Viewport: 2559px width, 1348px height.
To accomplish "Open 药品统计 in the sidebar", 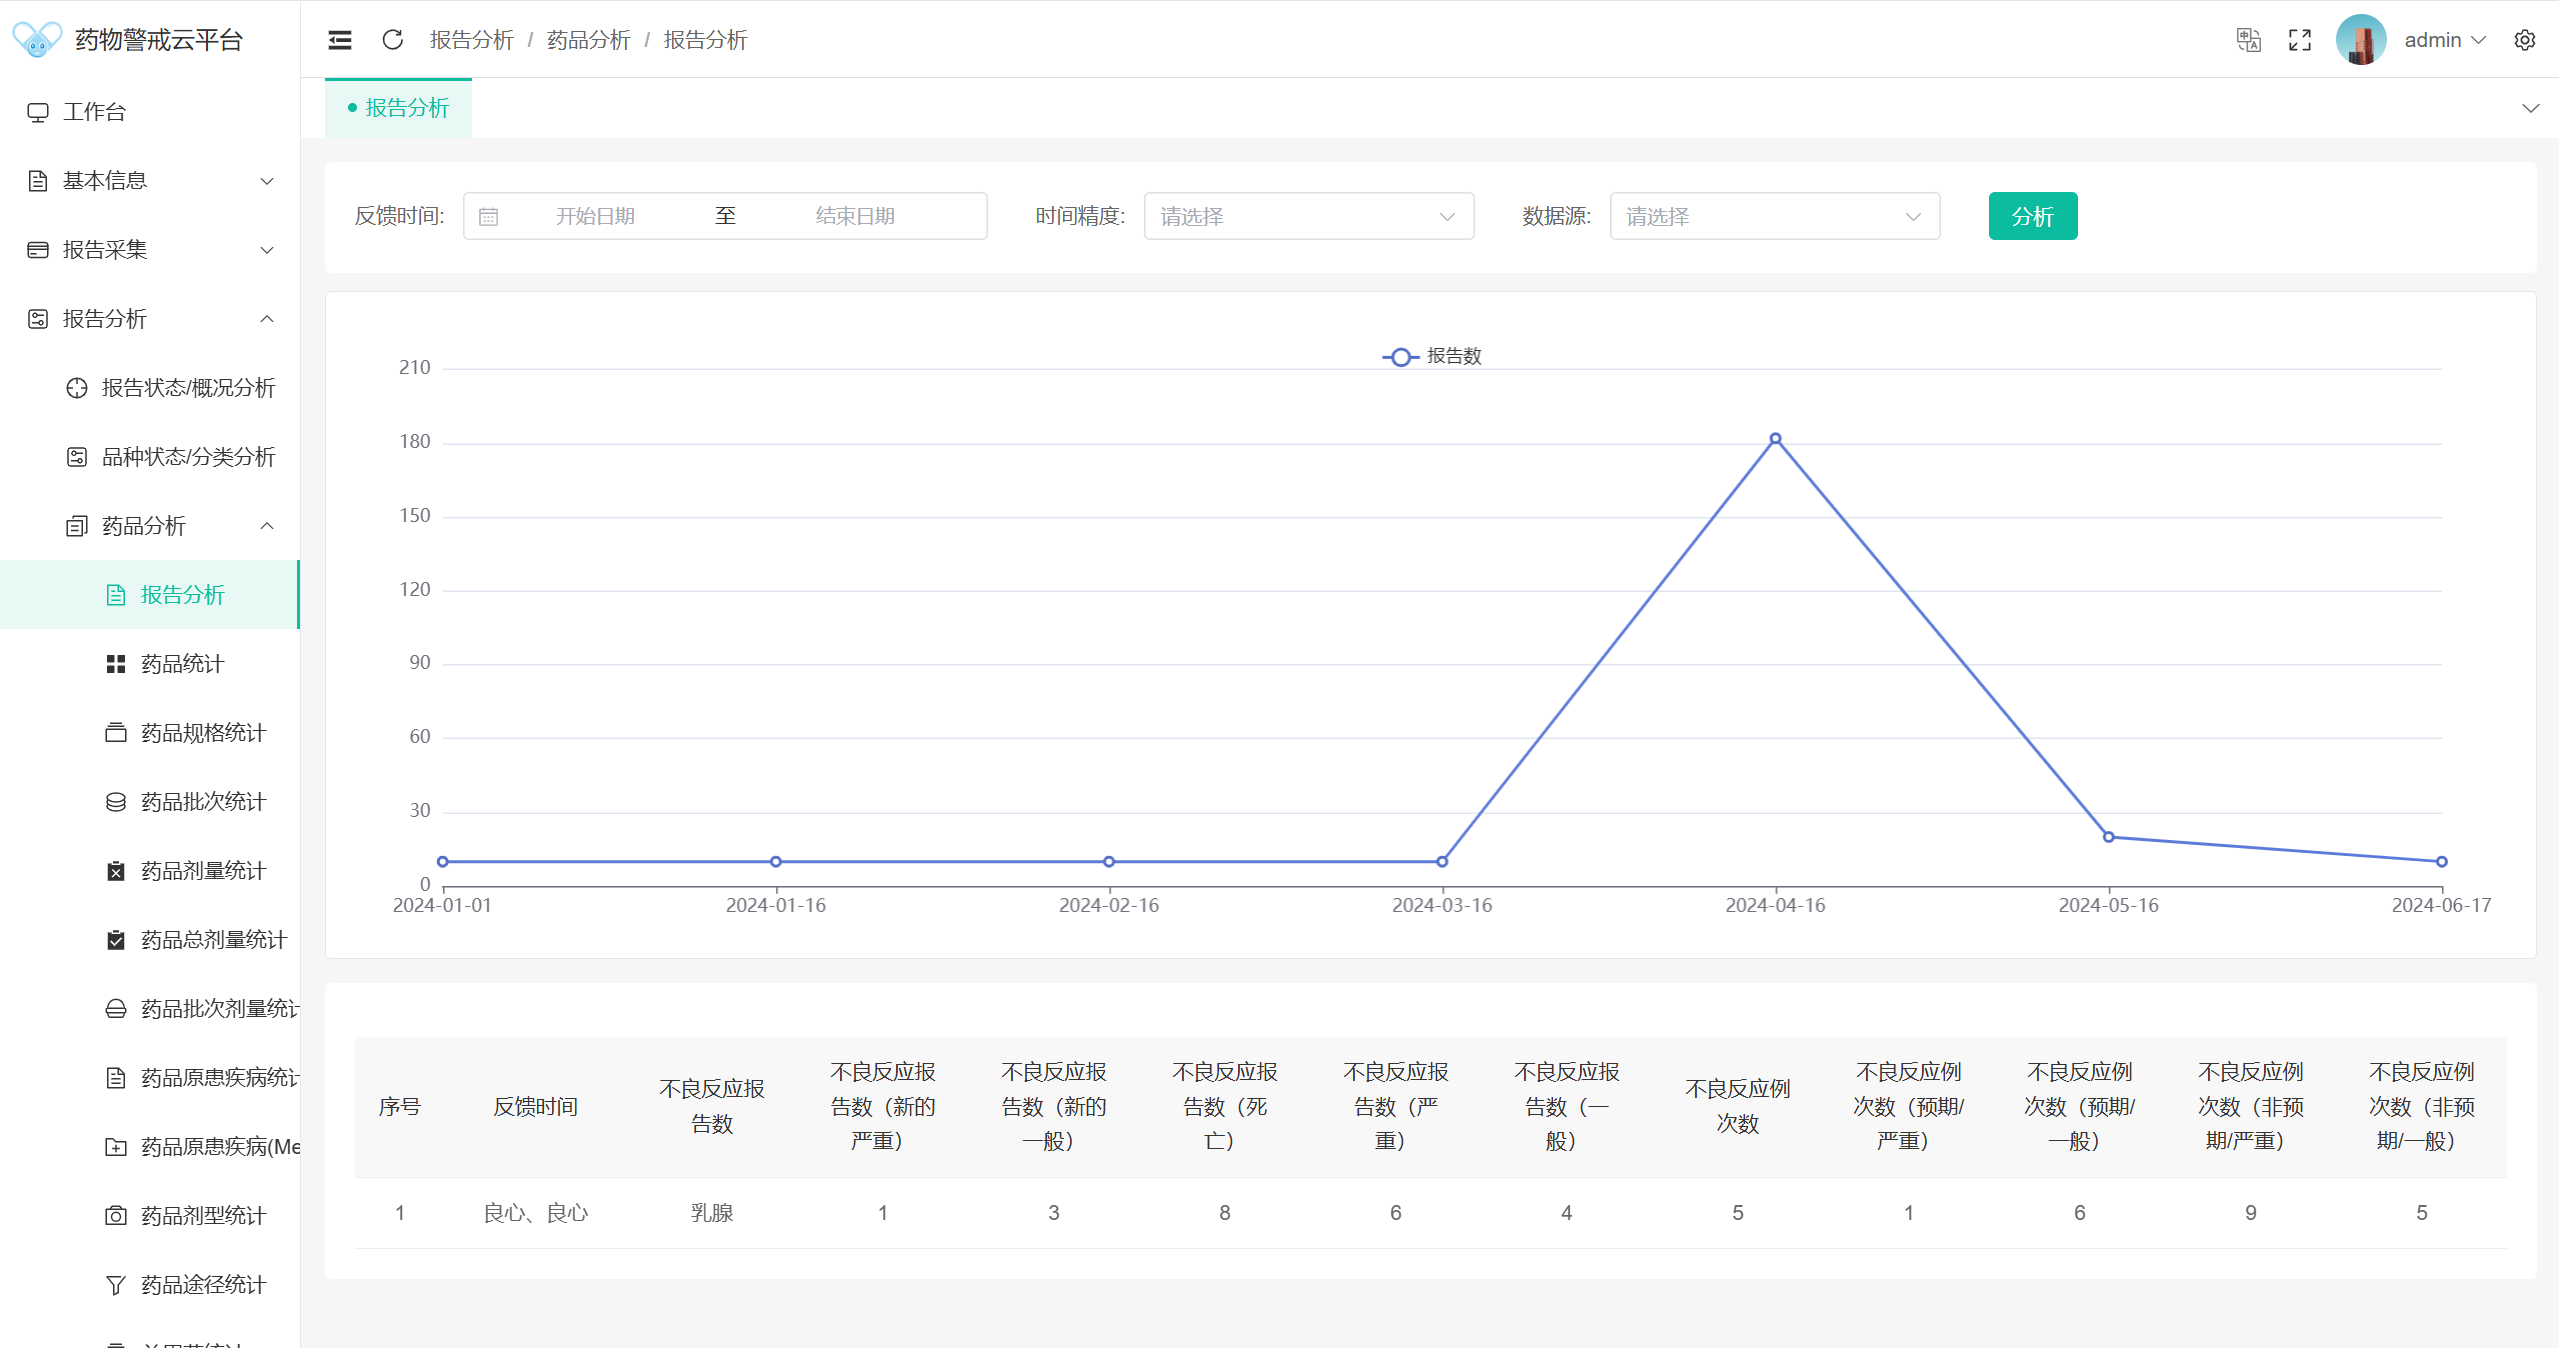I will 182,664.
